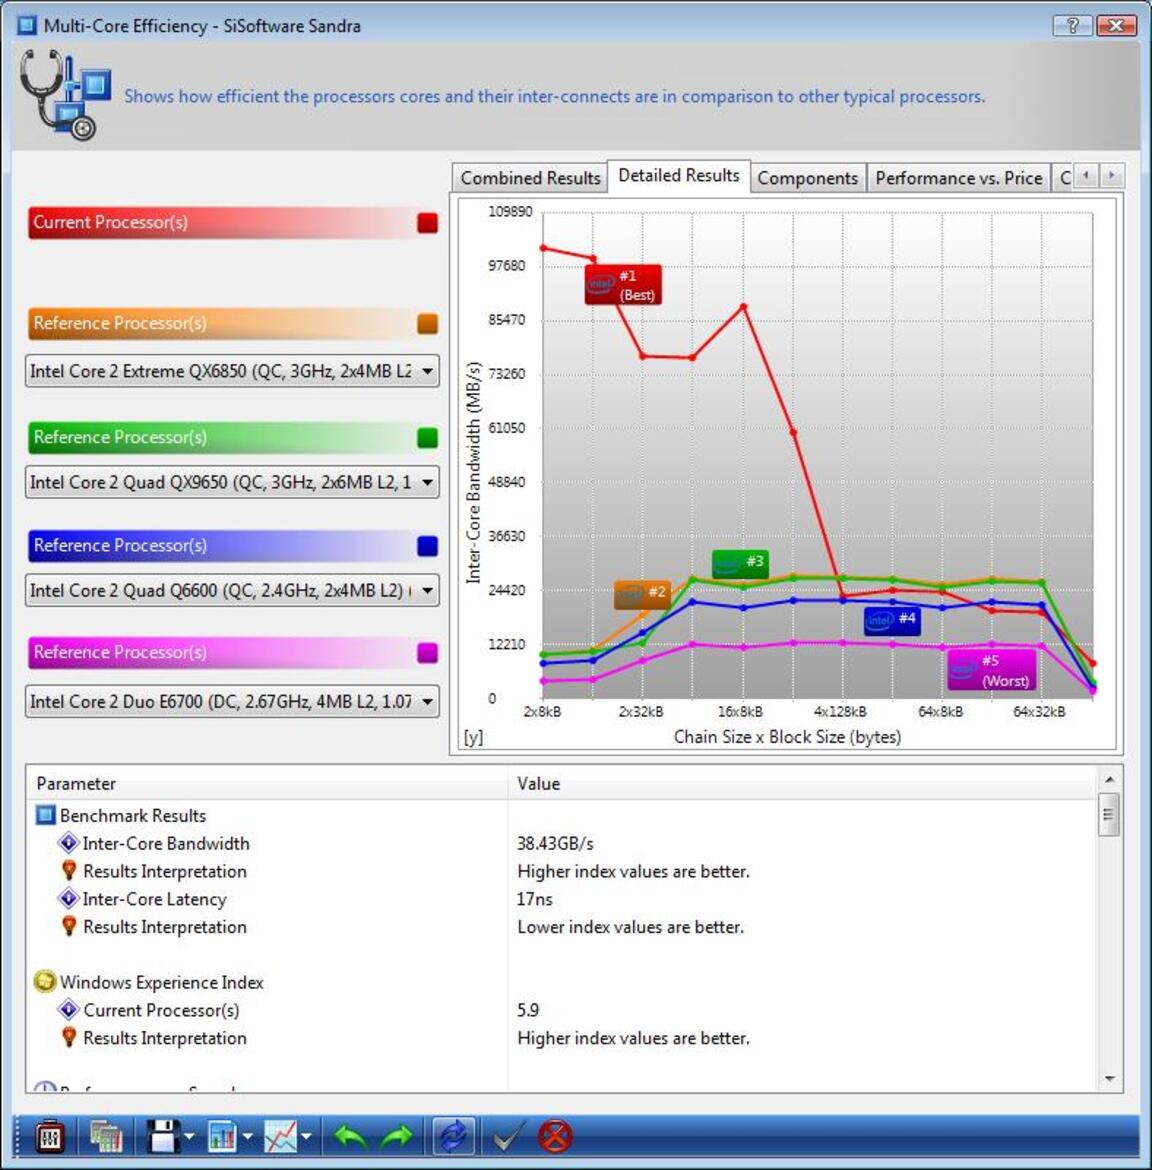Click the Benchmark Results section icon
Screen dimensions: 1152x1170
[x=46, y=815]
